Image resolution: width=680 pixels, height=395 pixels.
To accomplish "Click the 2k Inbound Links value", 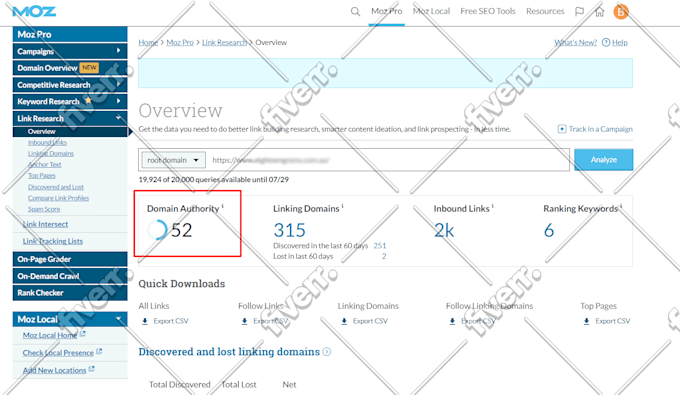I will [444, 230].
